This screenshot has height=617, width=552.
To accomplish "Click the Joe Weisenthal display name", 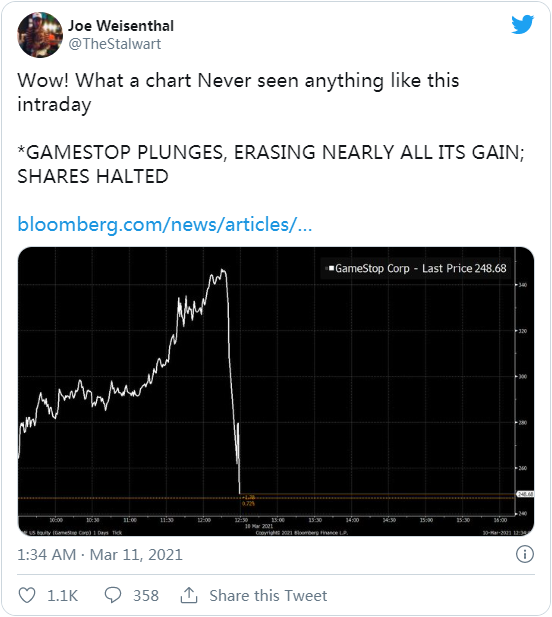I will point(121,26).
